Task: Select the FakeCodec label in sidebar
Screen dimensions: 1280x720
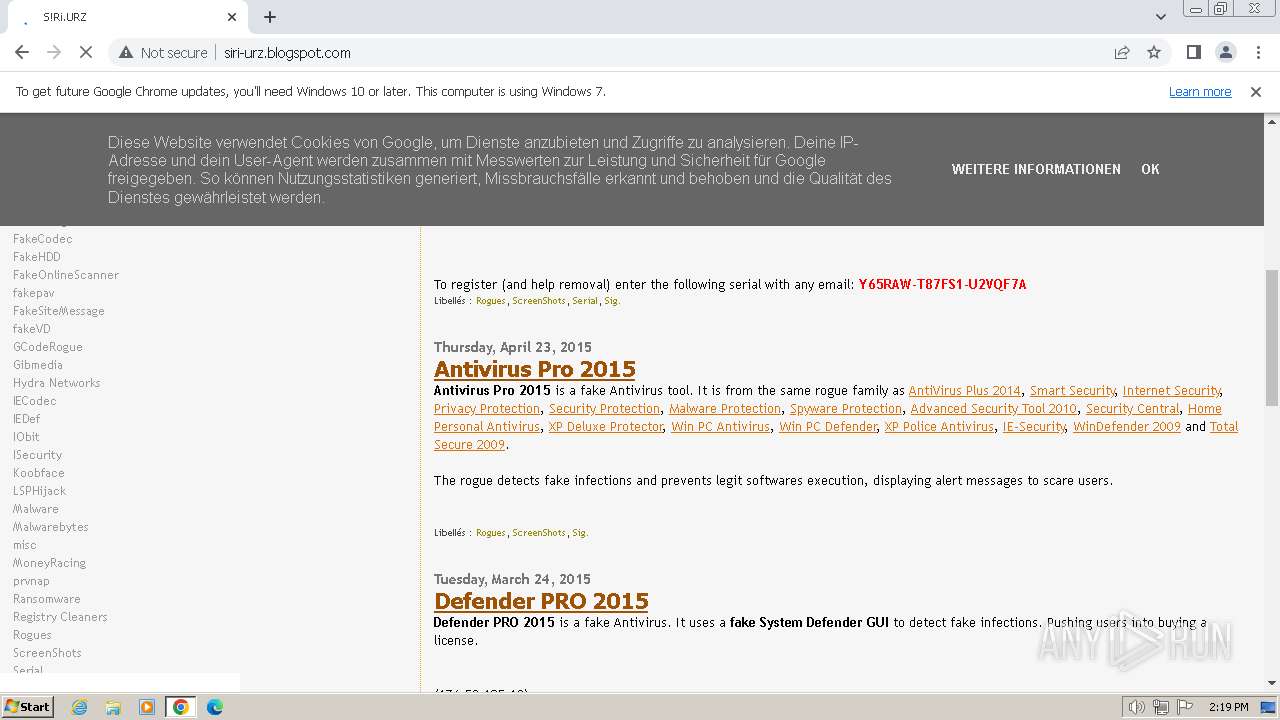Action: (42, 239)
